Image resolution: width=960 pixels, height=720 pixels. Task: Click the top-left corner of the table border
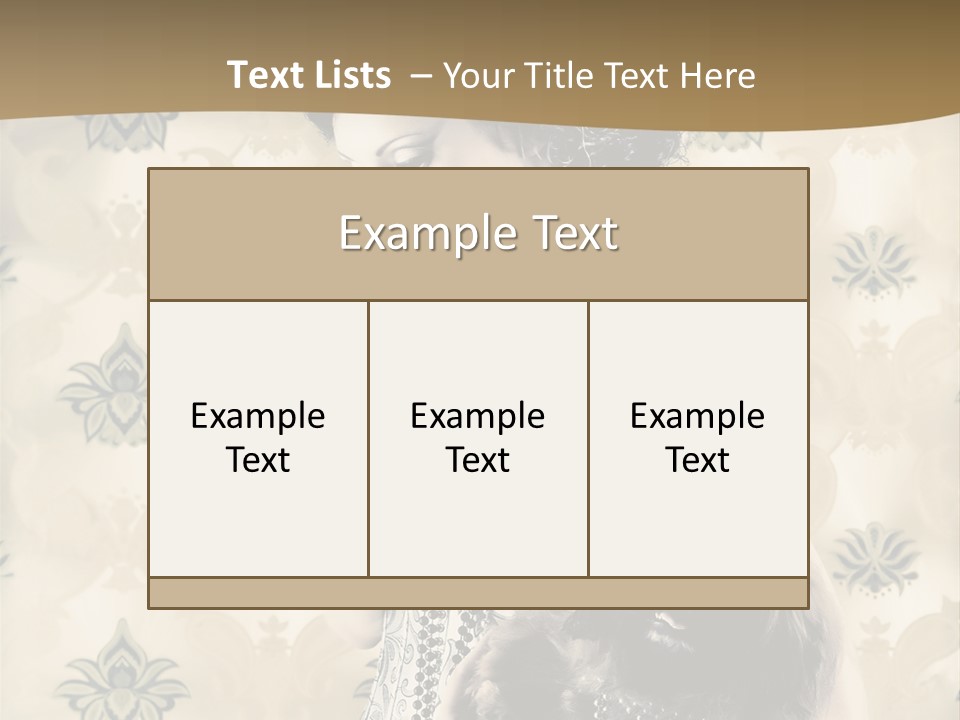tap(149, 169)
